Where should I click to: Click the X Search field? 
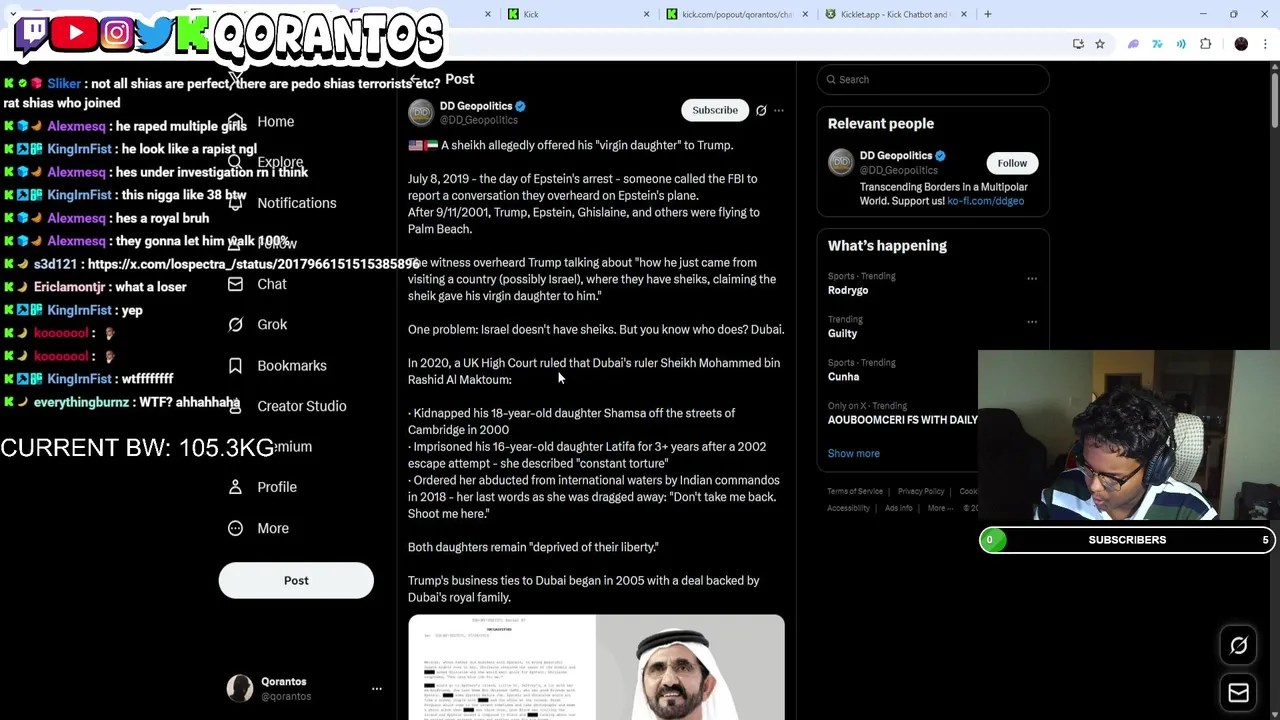[x=933, y=79]
